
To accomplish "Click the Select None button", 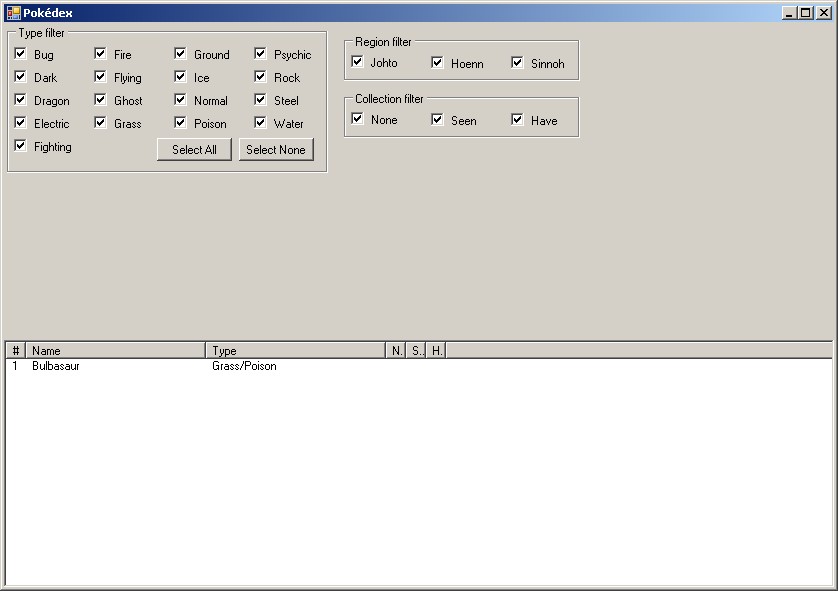I will (276, 150).
